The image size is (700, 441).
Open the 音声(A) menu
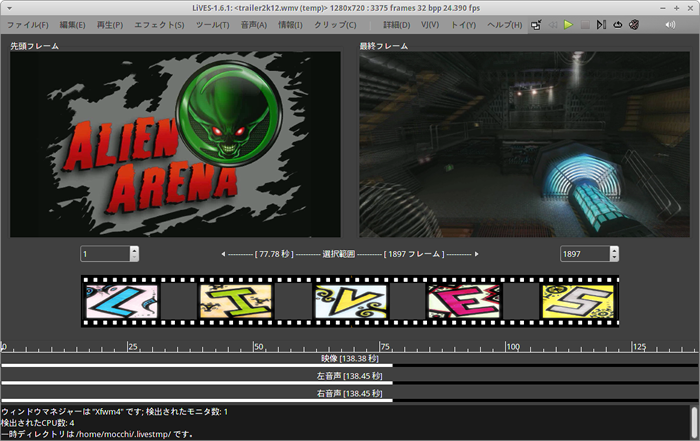[254, 25]
